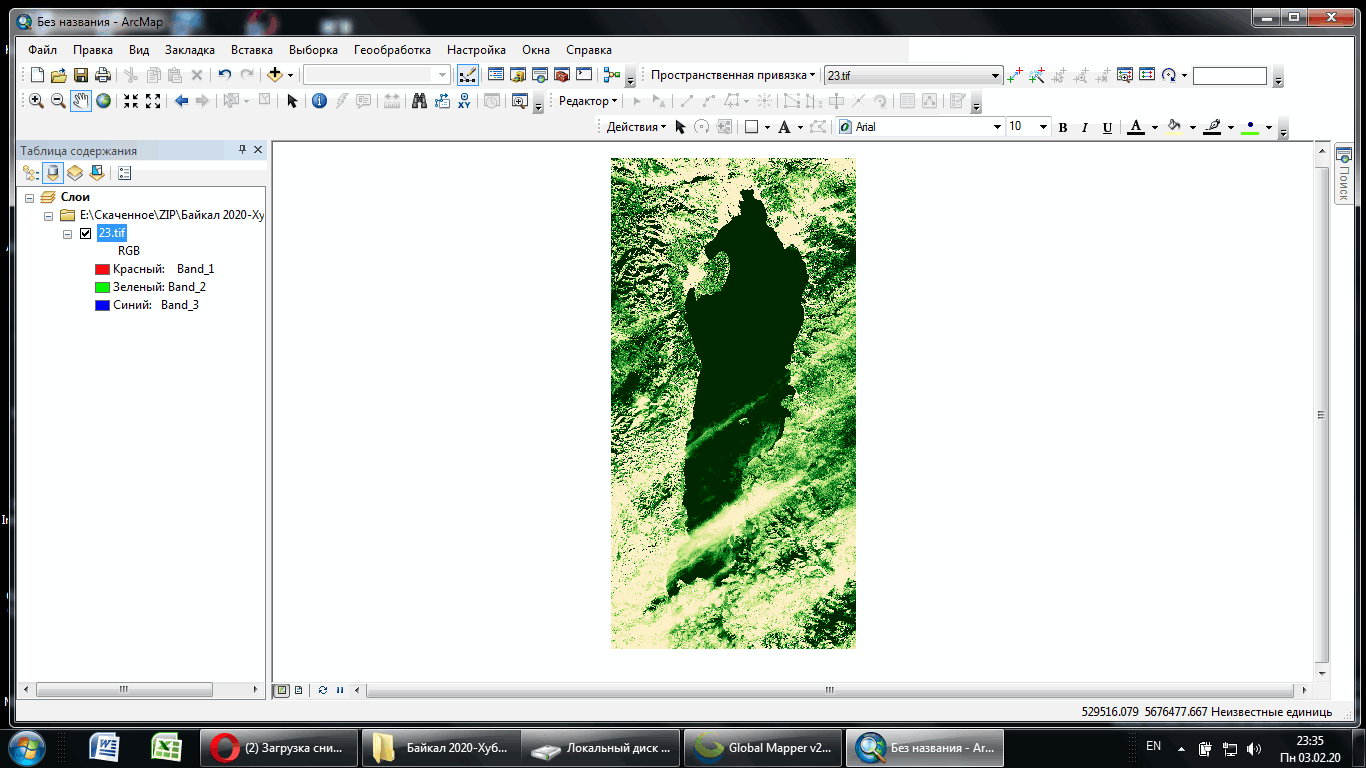Screen dimensions: 1366x768
Task: Click the red Band_1 color swatch
Action: [100, 268]
